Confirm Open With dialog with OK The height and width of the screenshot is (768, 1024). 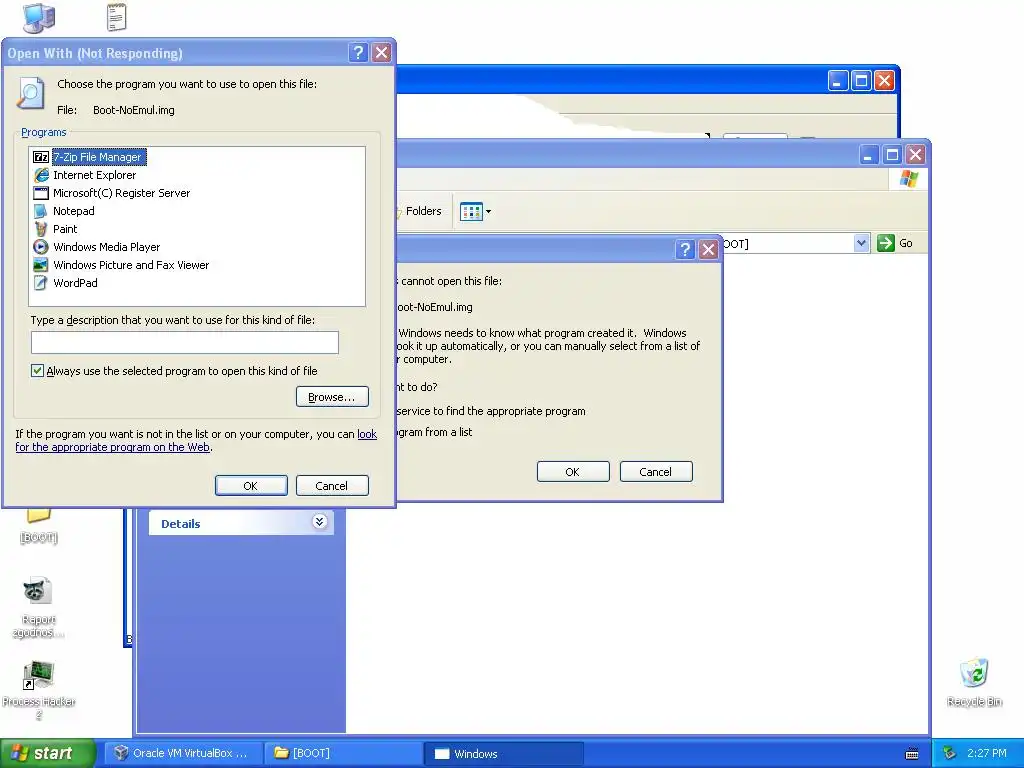251,485
